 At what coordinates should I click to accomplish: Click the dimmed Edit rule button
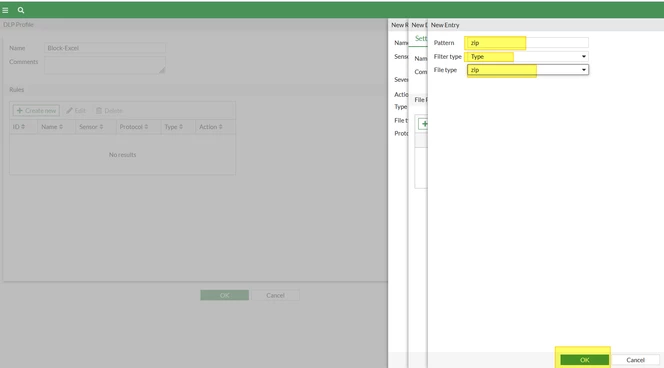click(x=76, y=111)
